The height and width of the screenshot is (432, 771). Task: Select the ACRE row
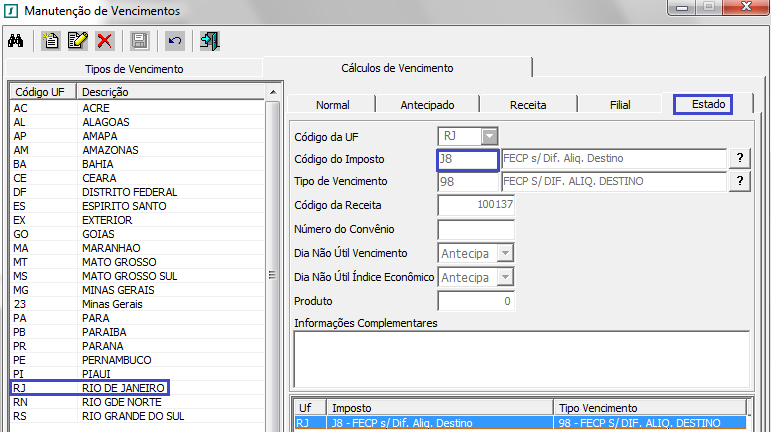[137, 108]
